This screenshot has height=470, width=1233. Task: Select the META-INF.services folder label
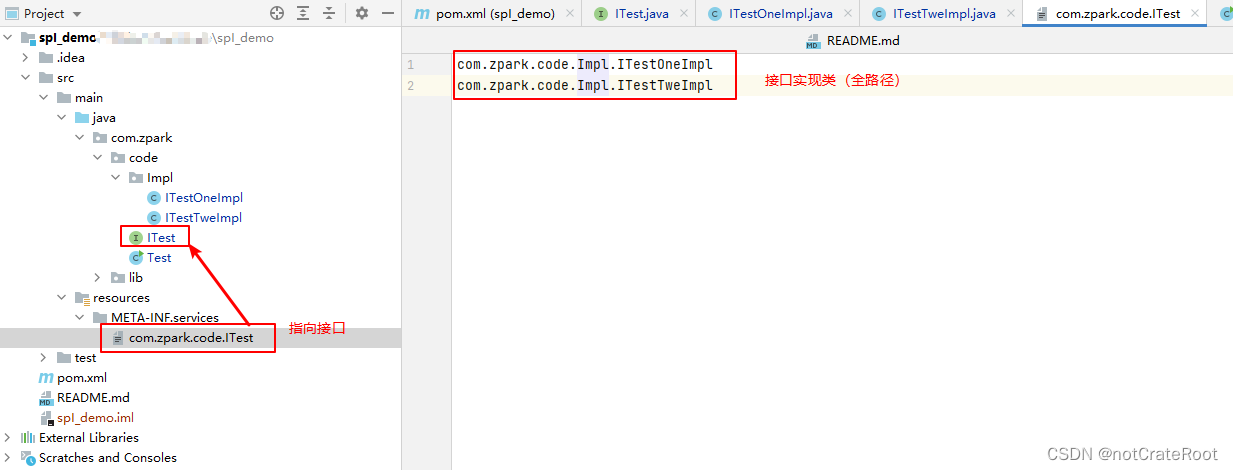coord(165,317)
